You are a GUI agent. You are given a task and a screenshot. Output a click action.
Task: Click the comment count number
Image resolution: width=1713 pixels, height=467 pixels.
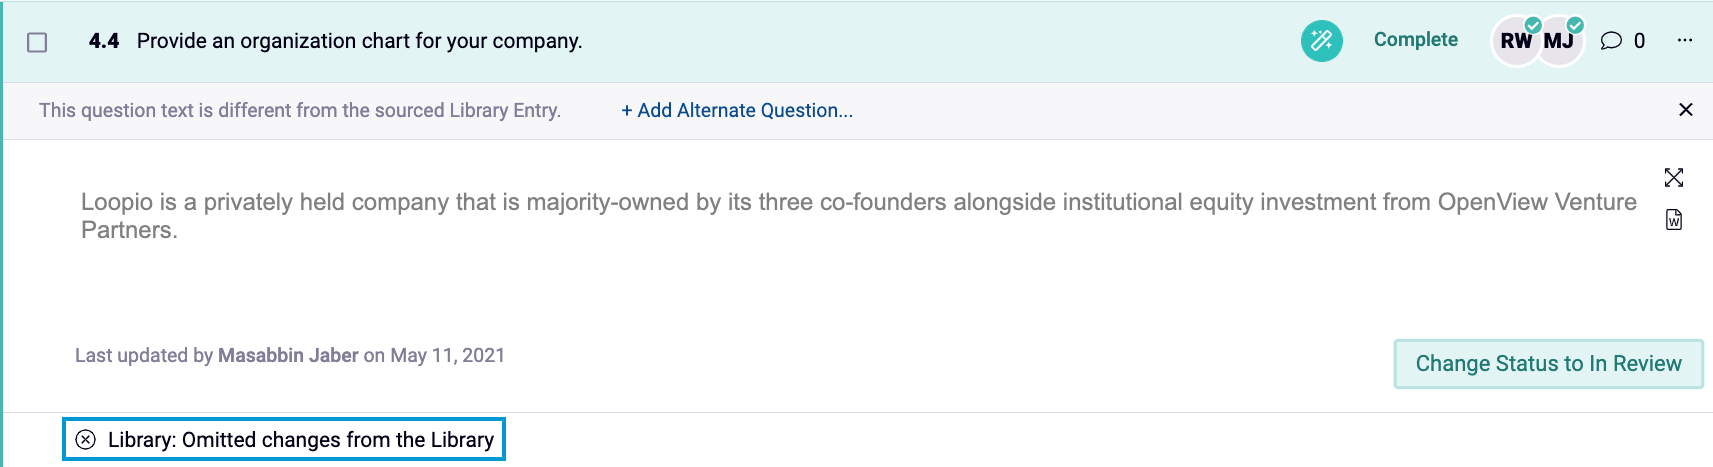1639,41
